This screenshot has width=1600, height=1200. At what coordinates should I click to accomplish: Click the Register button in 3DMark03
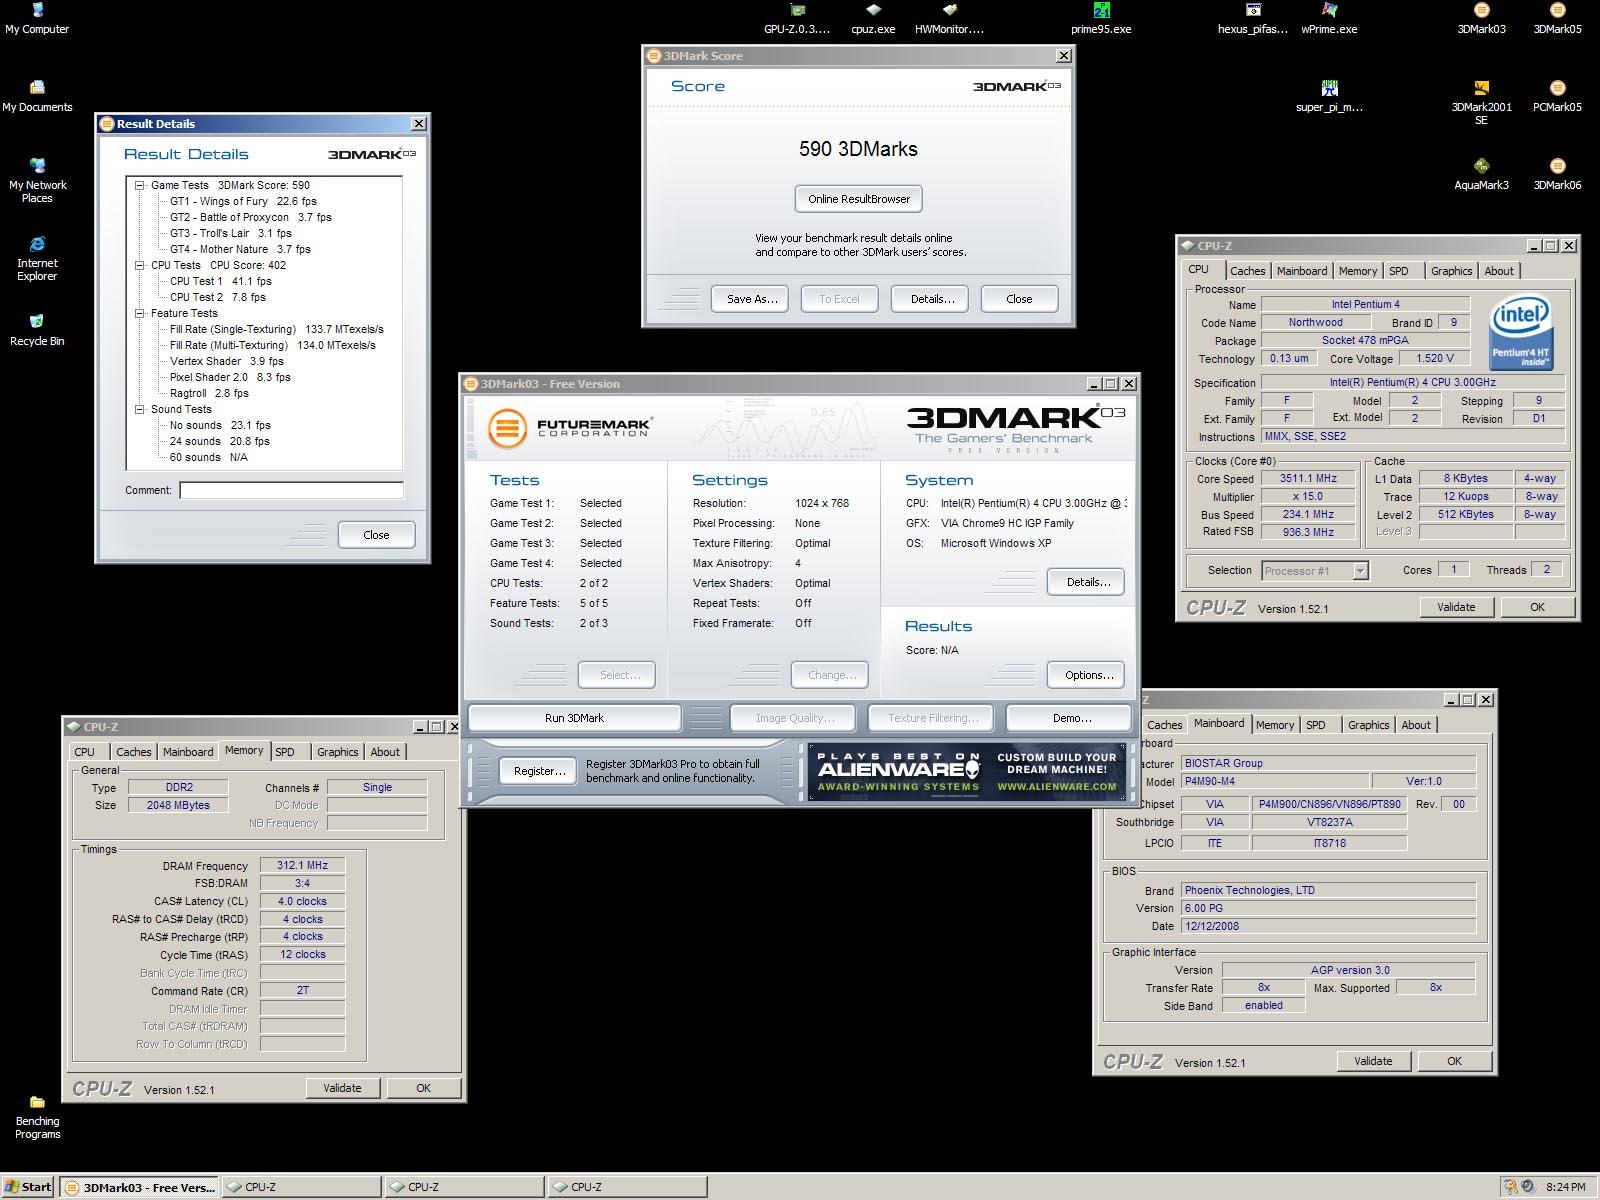pyautogui.click(x=539, y=771)
